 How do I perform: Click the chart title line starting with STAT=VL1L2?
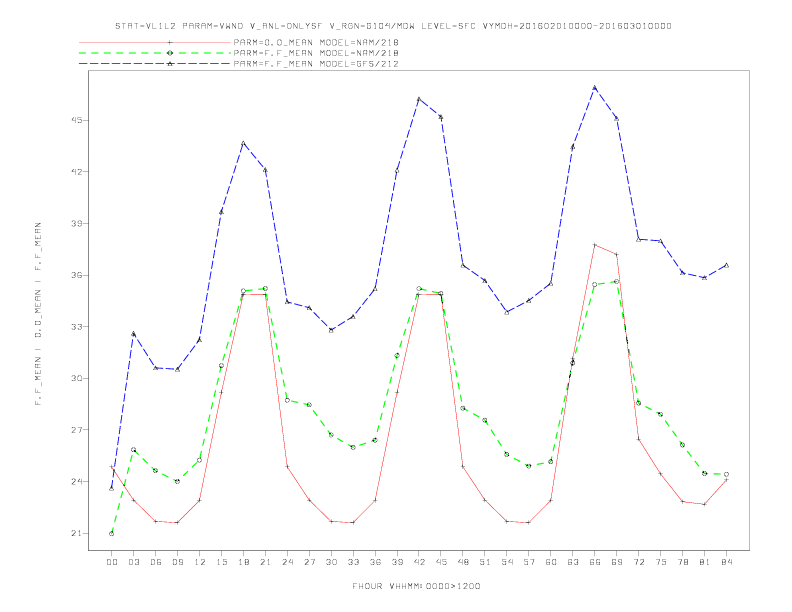tap(393, 26)
